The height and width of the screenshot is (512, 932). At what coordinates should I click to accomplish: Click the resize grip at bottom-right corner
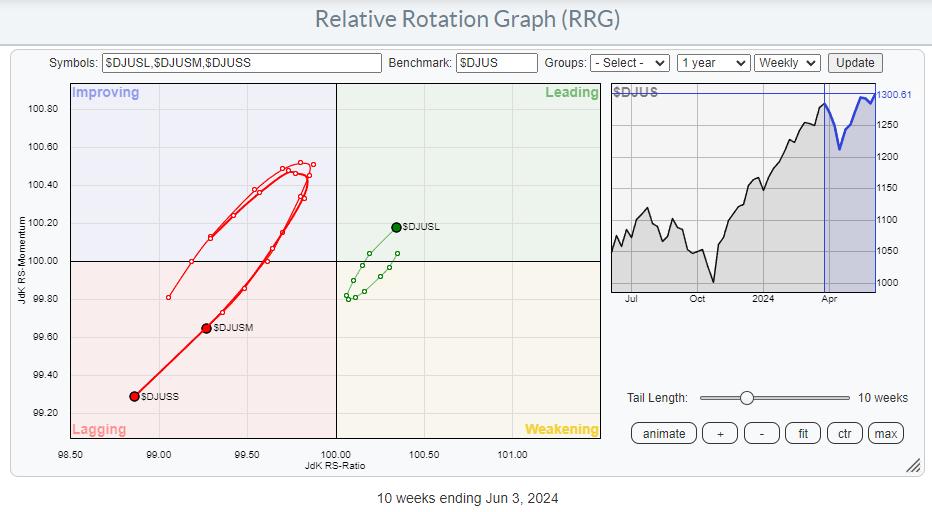(913, 466)
